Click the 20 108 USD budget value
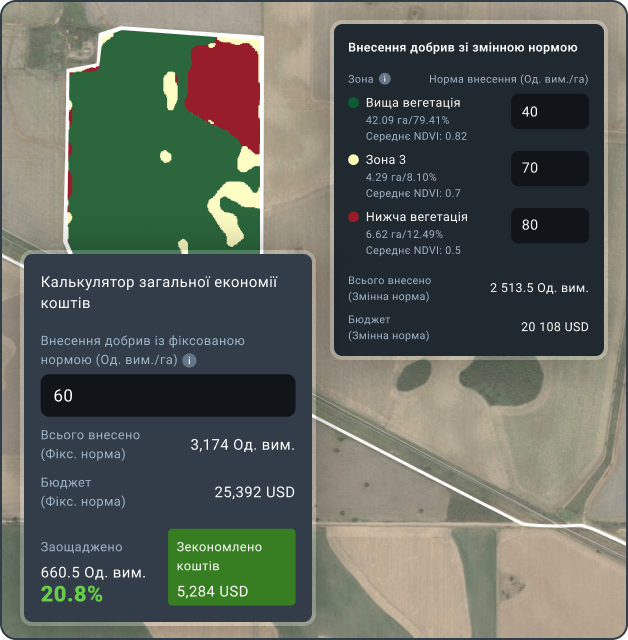628x640 pixels. tap(555, 327)
